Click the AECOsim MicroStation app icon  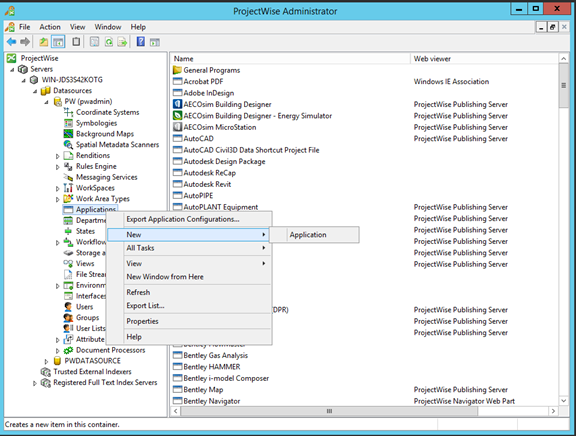point(177,127)
